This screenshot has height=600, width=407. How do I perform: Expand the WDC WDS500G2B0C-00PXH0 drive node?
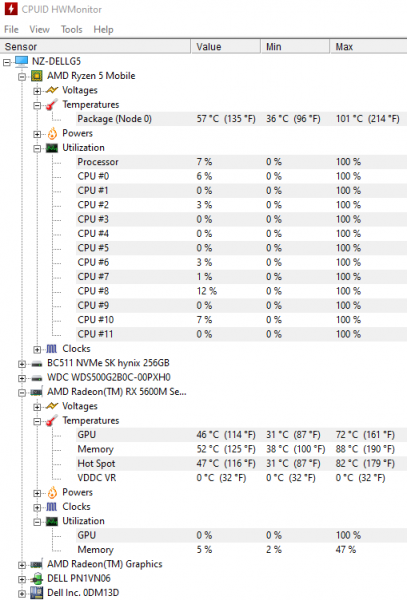pos(22,378)
